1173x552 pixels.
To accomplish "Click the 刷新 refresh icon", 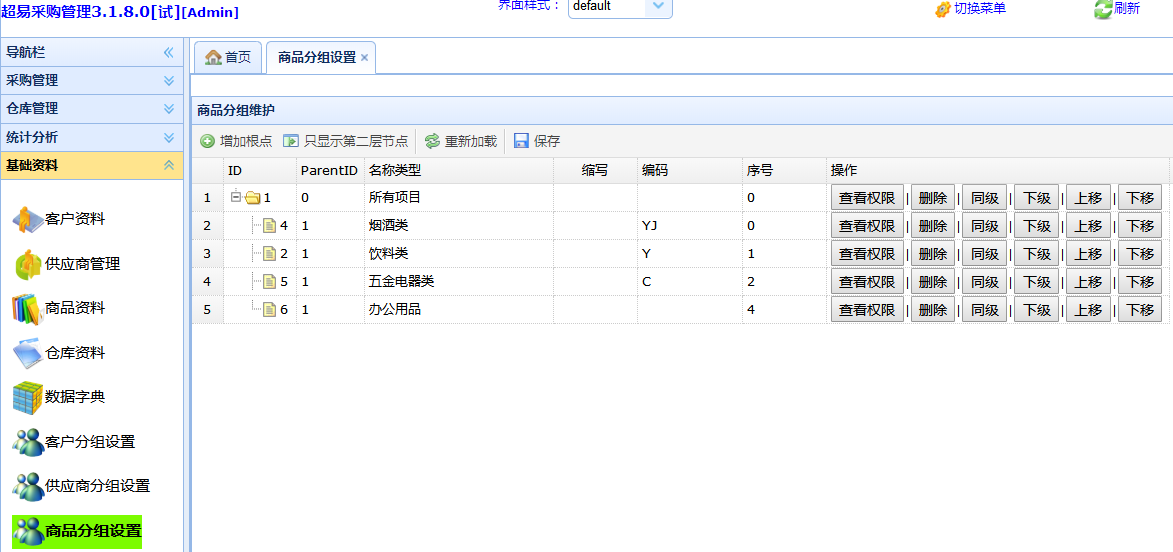I will [1116, 9].
